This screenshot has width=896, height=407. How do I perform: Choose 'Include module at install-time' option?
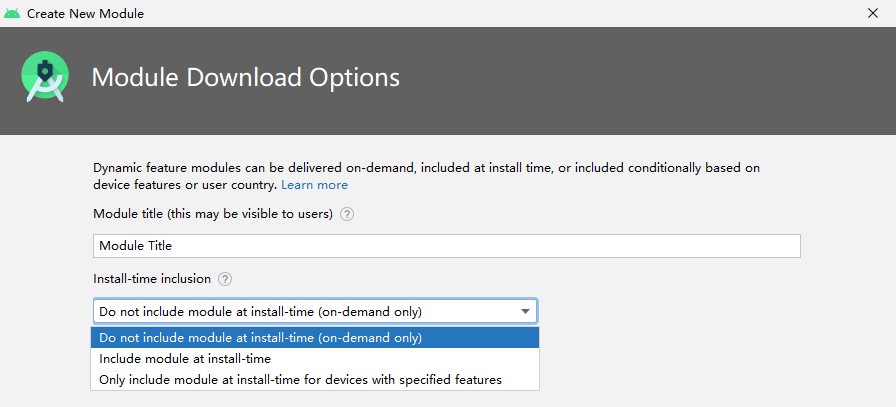(185, 358)
